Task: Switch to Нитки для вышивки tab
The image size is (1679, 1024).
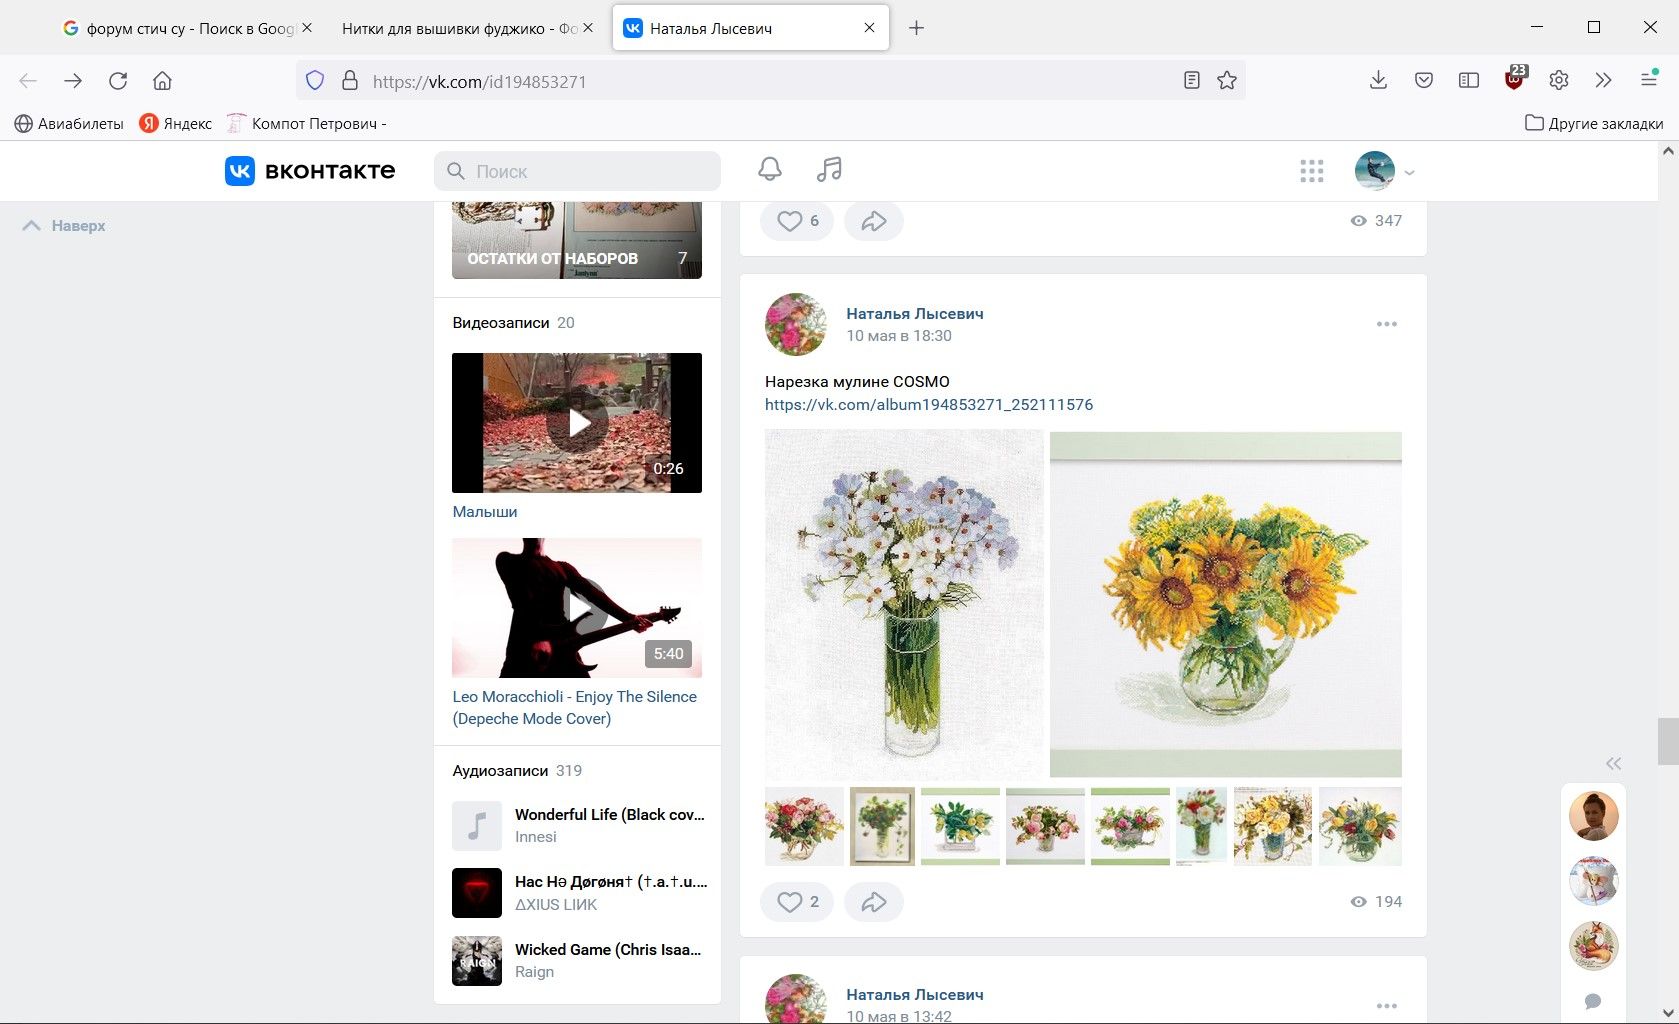Action: pyautogui.click(x=458, y=28)
